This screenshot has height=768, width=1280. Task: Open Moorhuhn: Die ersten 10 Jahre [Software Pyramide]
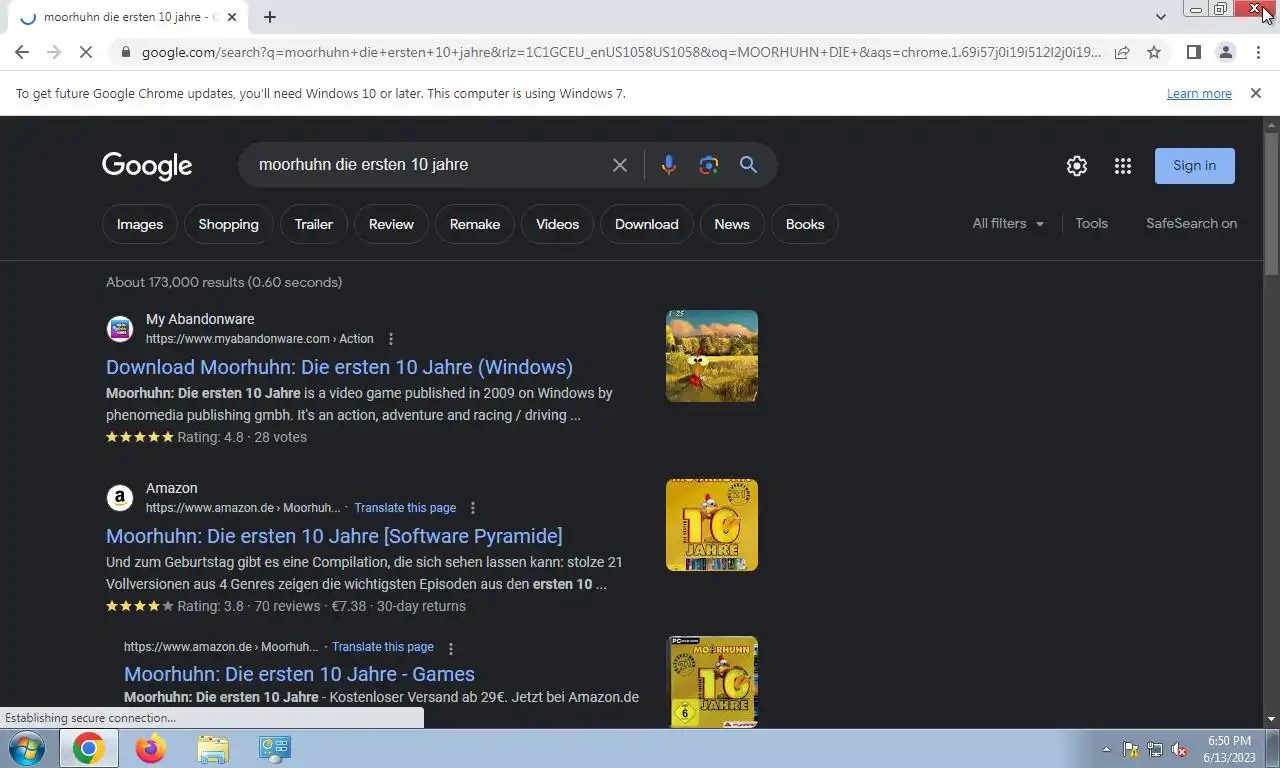coord(334,536)
